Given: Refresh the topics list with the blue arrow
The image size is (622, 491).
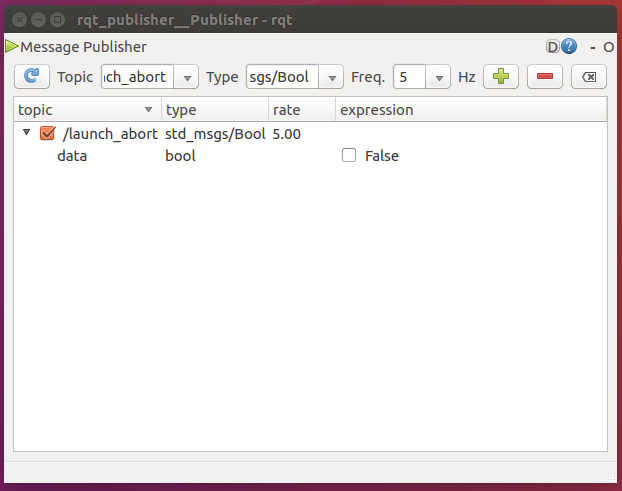Looking at the screenshot, I should point(32,77).
